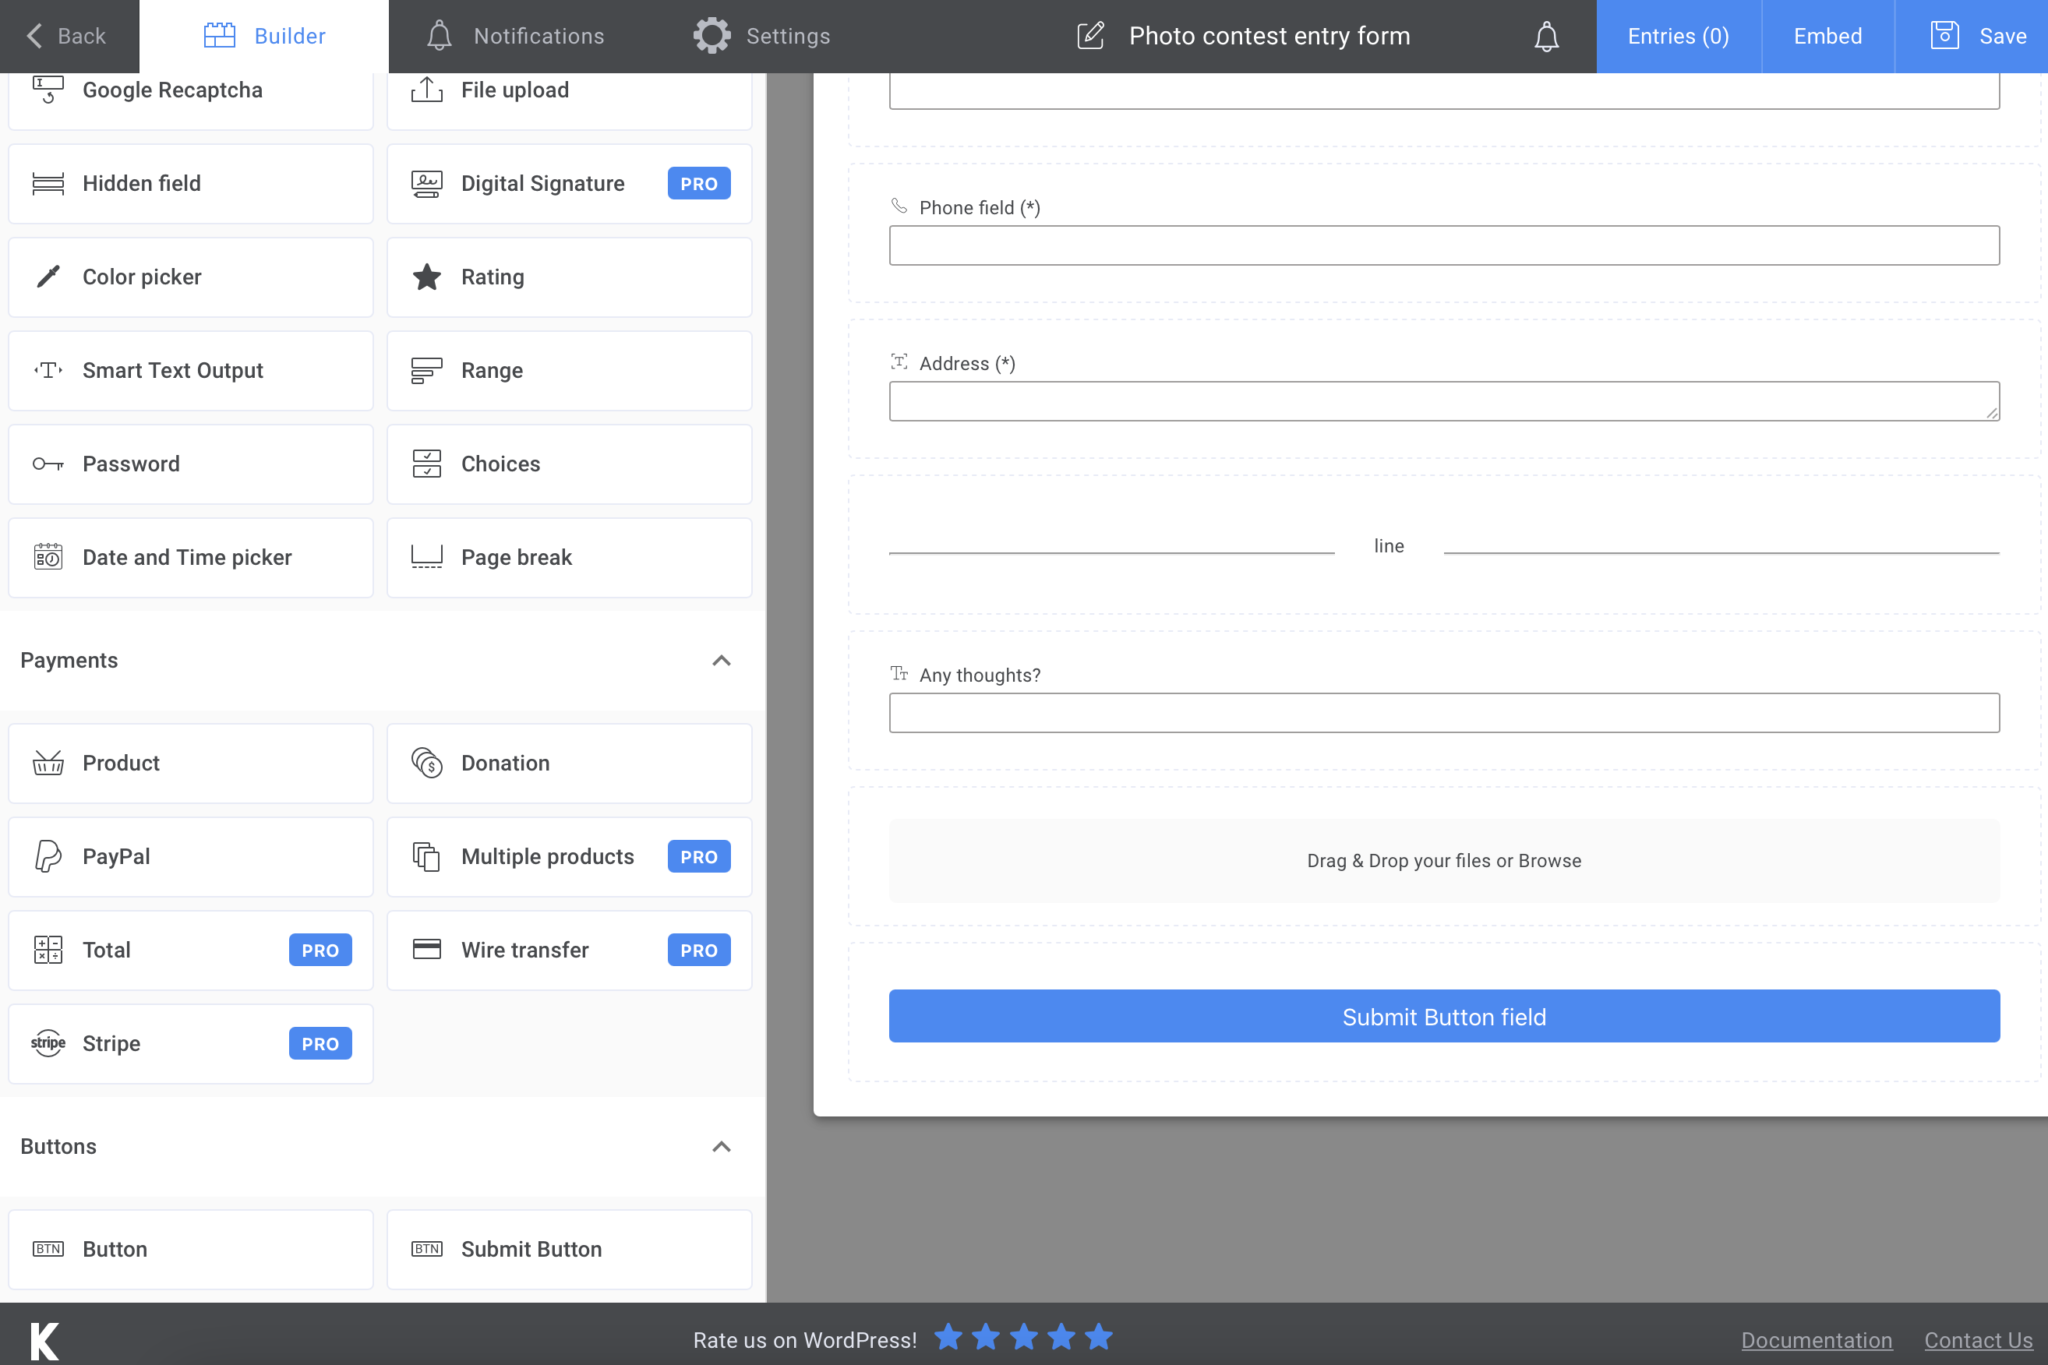Choose the Digital Signature PRO field
The height and width of the screenshot is (1365, 2048).
[568, 183]
